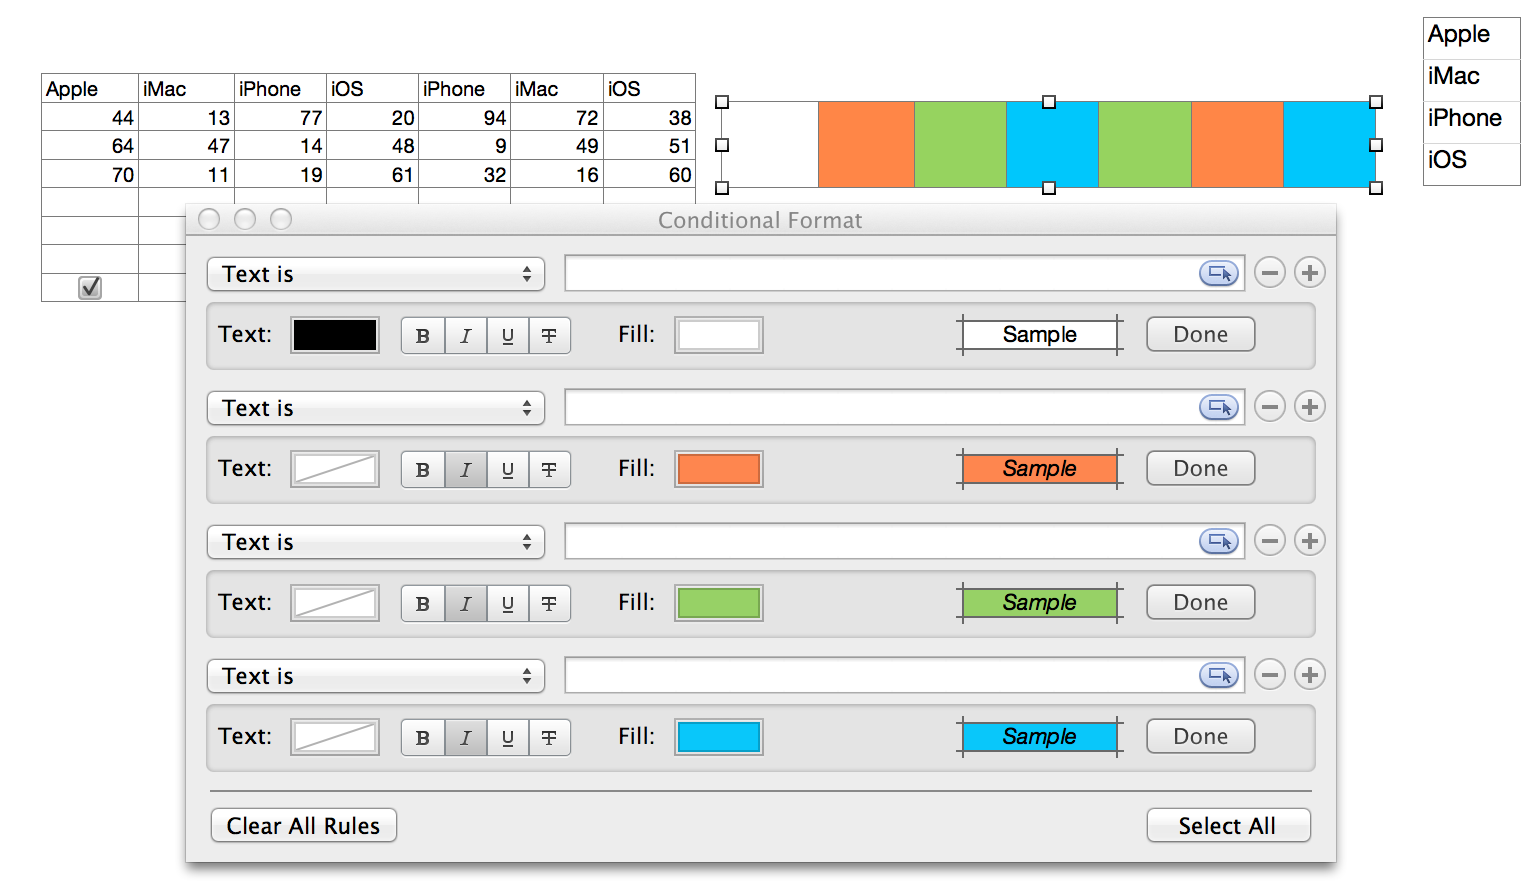Toggle underline in the blue-fill rule

(507, 738)
